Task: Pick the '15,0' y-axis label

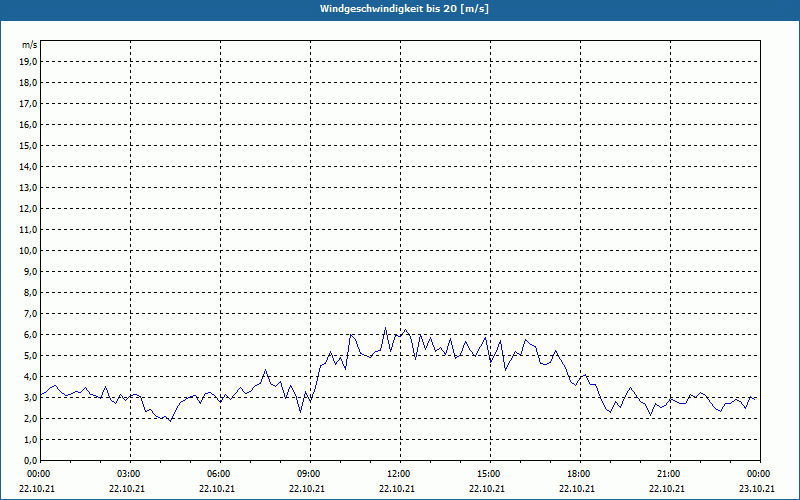Action: tap(28, 145)
